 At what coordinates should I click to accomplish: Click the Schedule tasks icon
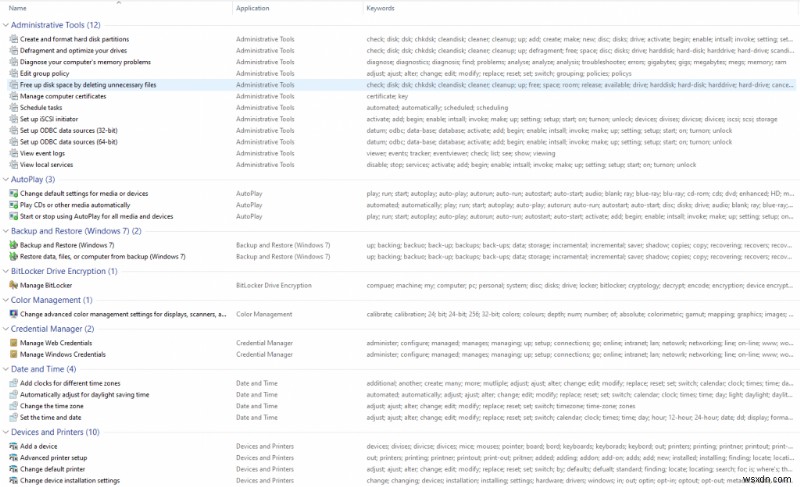14,108
